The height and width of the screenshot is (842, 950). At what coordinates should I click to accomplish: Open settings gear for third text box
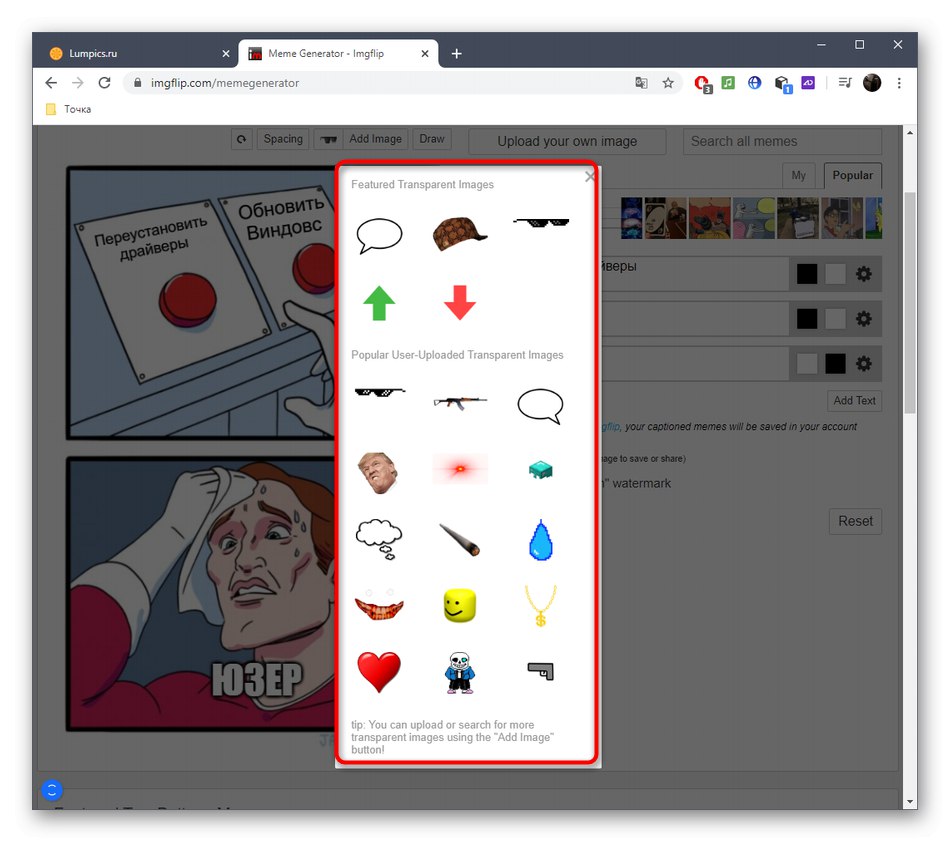click(x=863, y=364)
